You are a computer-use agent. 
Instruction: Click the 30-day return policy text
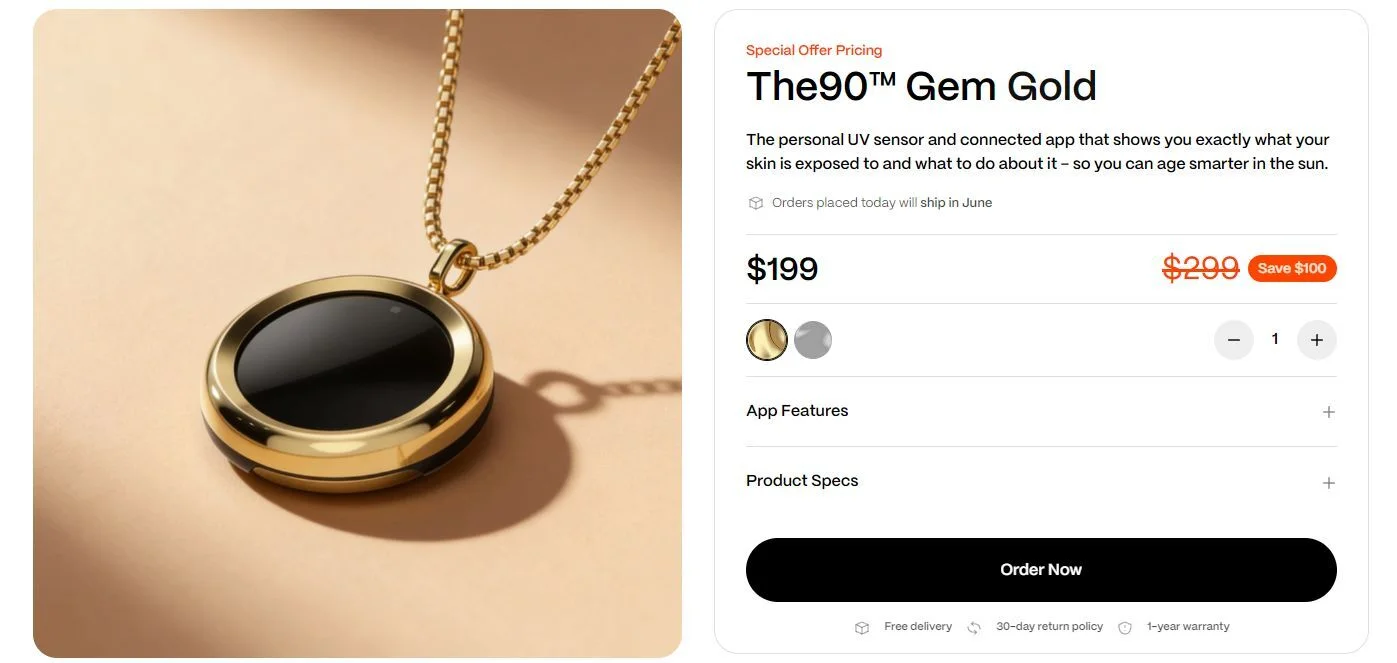[1049, 627]
